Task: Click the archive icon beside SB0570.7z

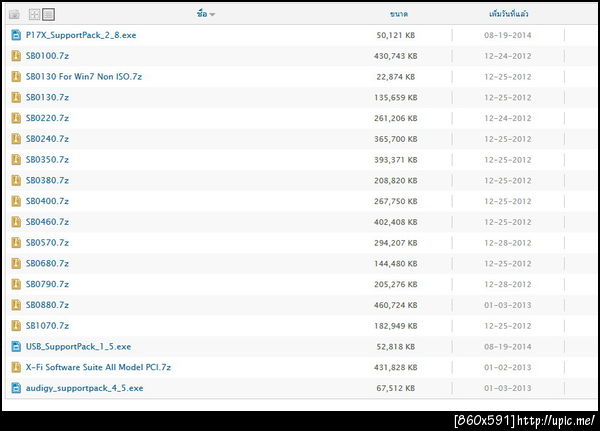Action: point(16,242)
